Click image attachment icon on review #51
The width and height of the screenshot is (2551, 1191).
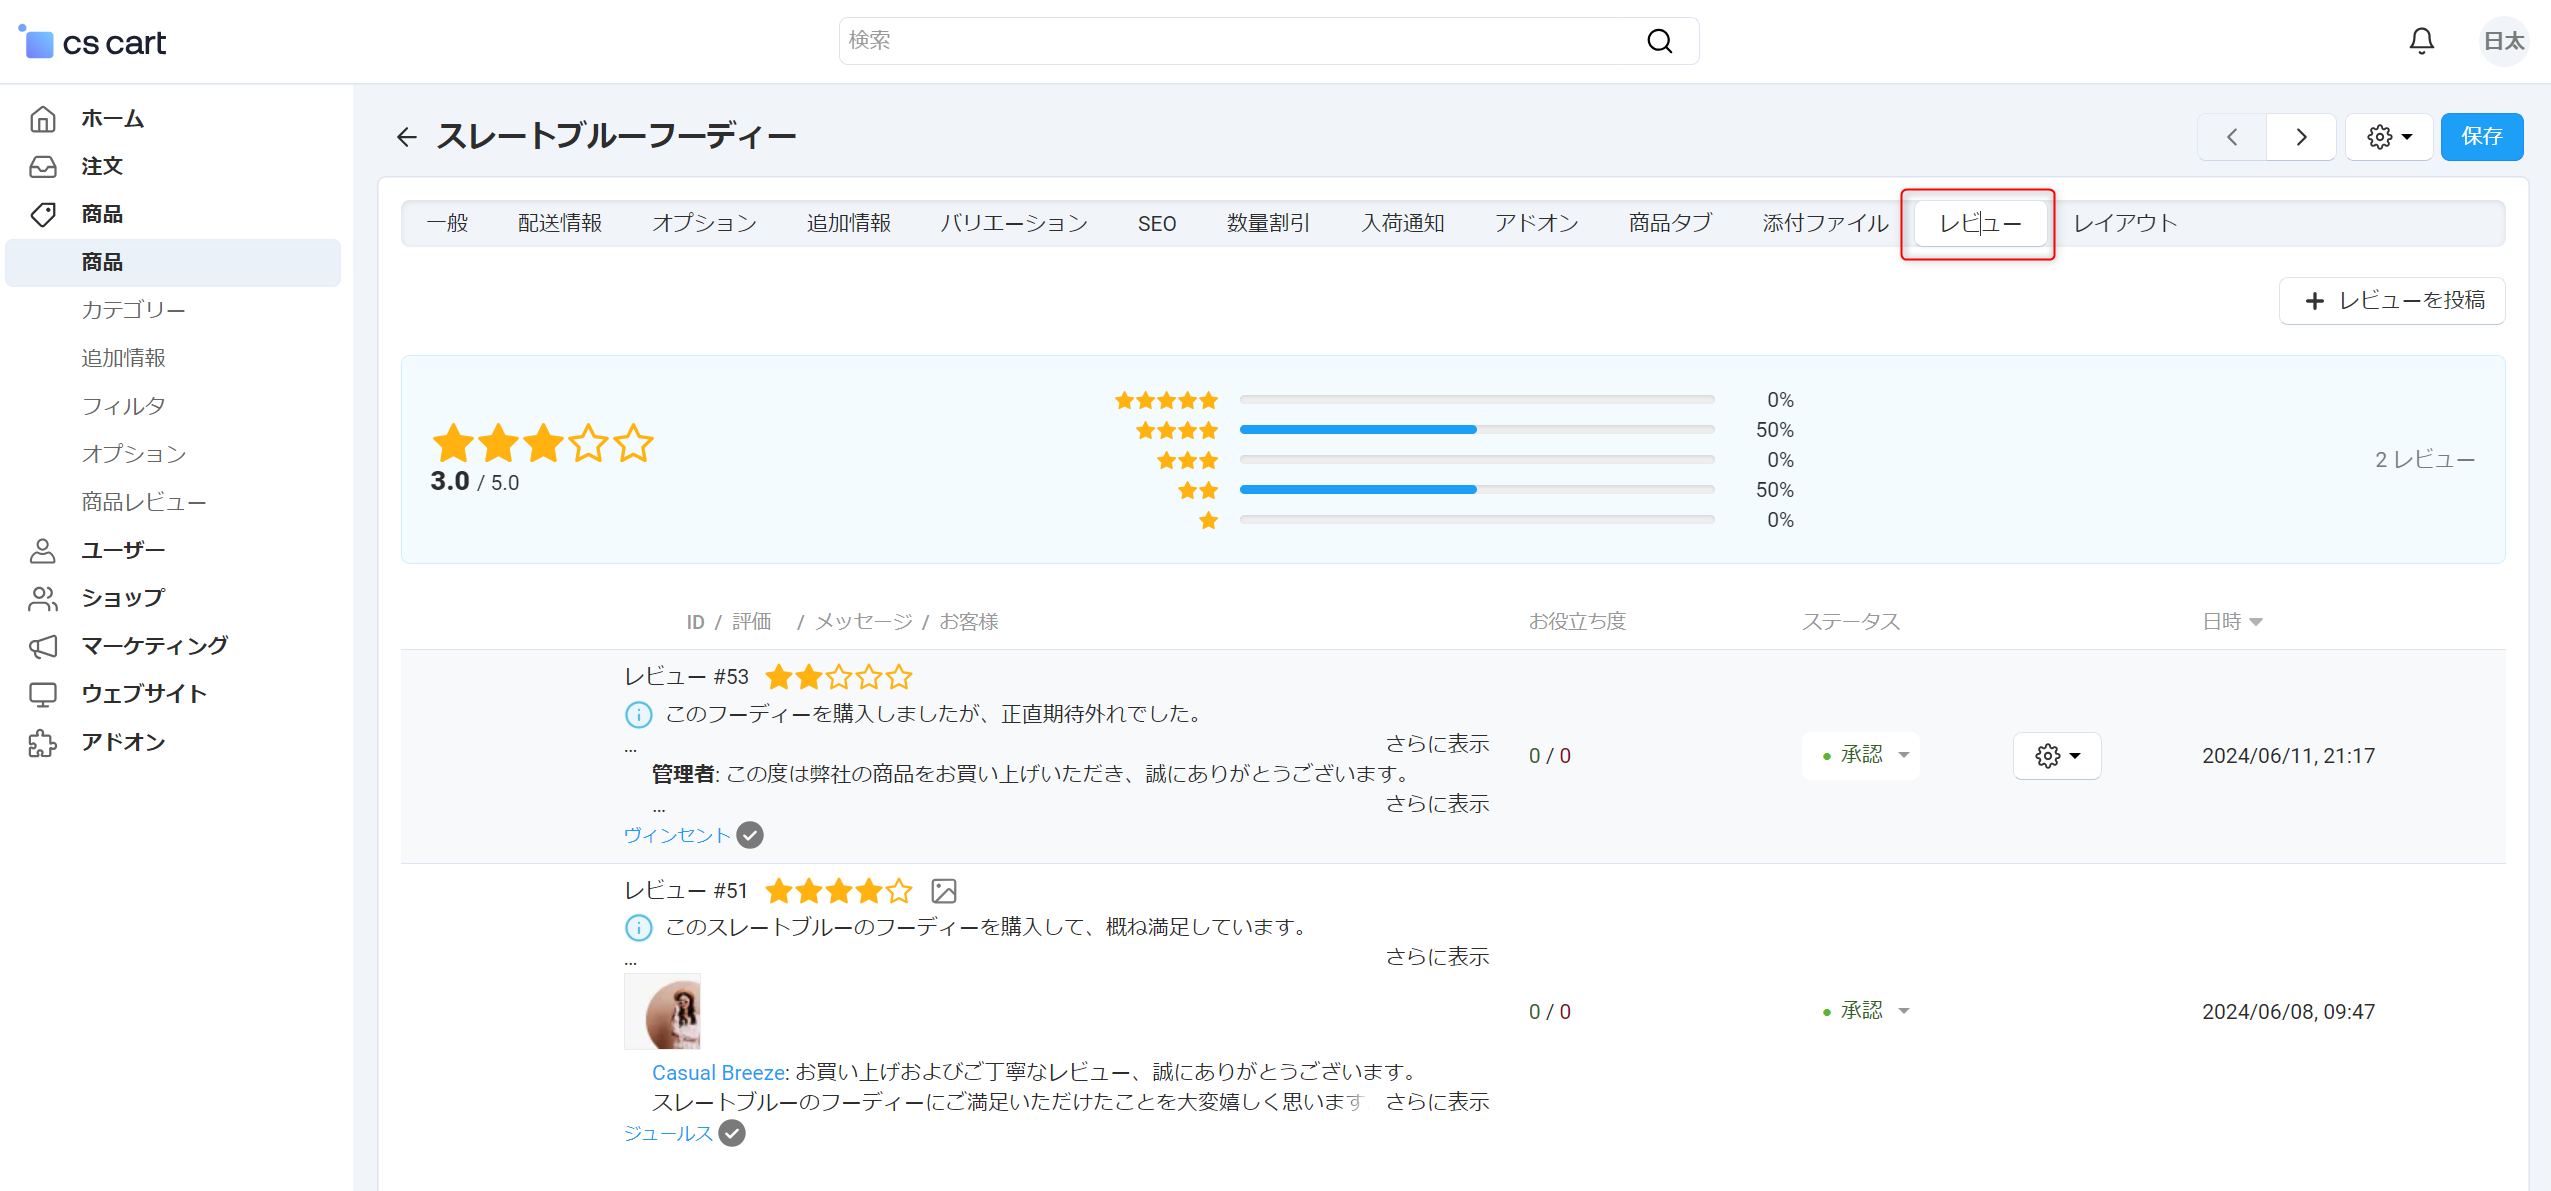coord(943,891)
